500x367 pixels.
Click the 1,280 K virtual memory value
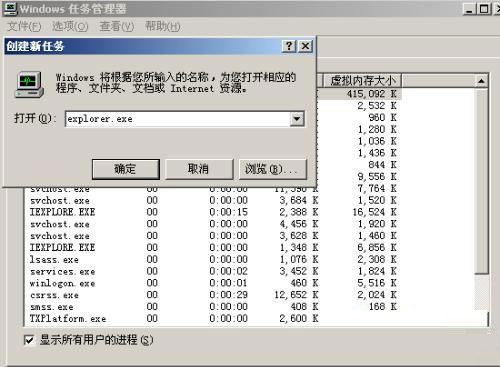[377, 129]
